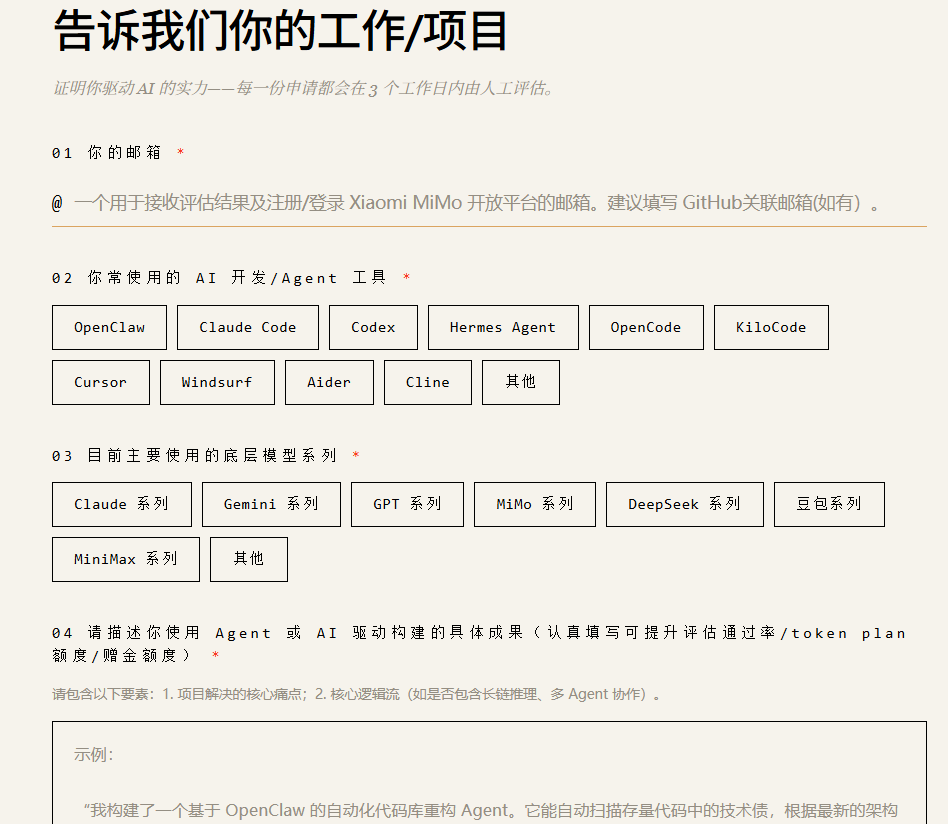Viewport: 948px width, 824px height.
Task: Choose the Windsurf tool option
Action: tap(217, 383)
